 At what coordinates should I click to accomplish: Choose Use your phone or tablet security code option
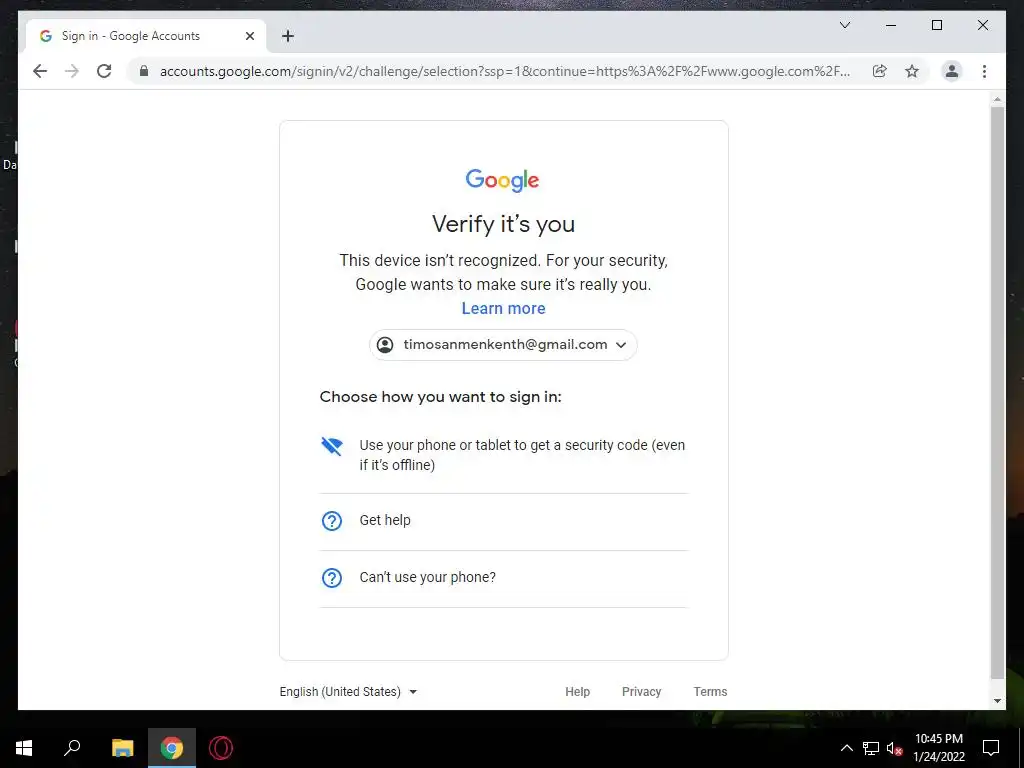[504, 455]
